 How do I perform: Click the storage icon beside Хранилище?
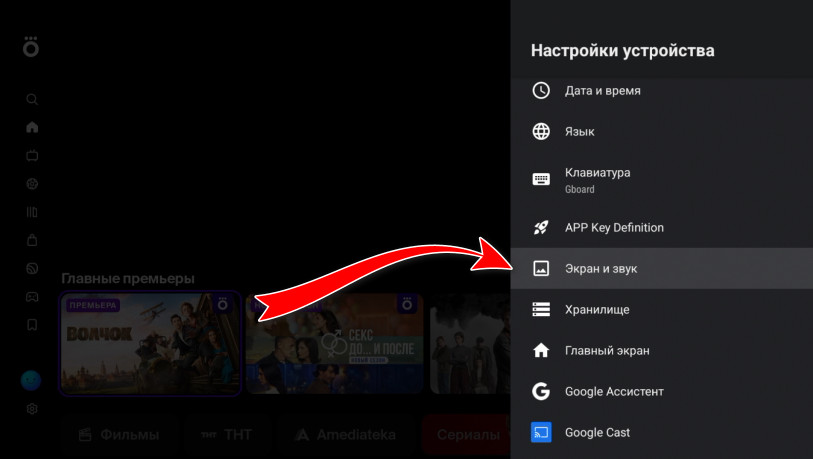click(541, 310)
